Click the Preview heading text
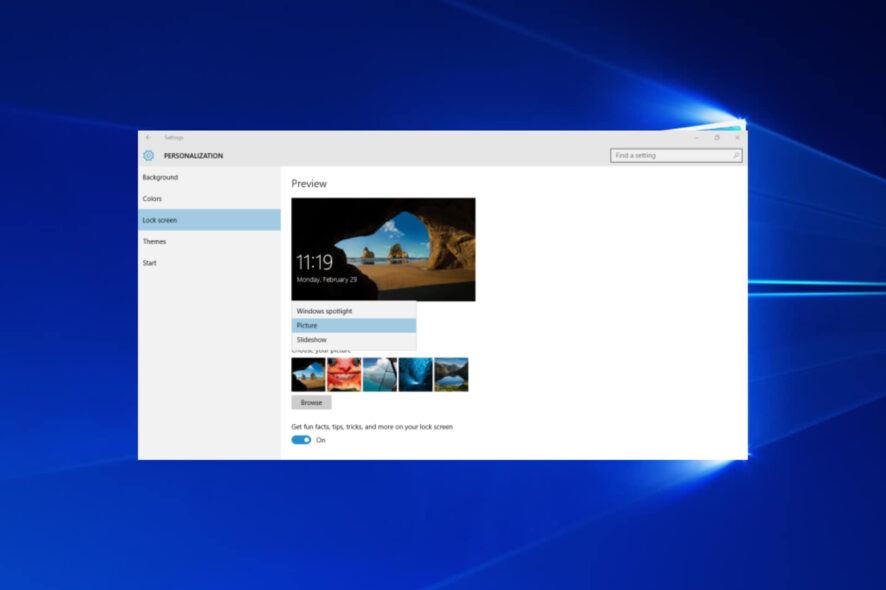 pyautogui.click(x=309, y=184)
